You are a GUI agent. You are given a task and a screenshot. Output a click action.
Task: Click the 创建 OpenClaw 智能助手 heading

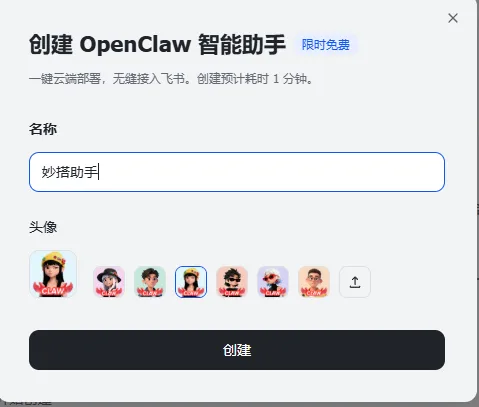(157, 44)
